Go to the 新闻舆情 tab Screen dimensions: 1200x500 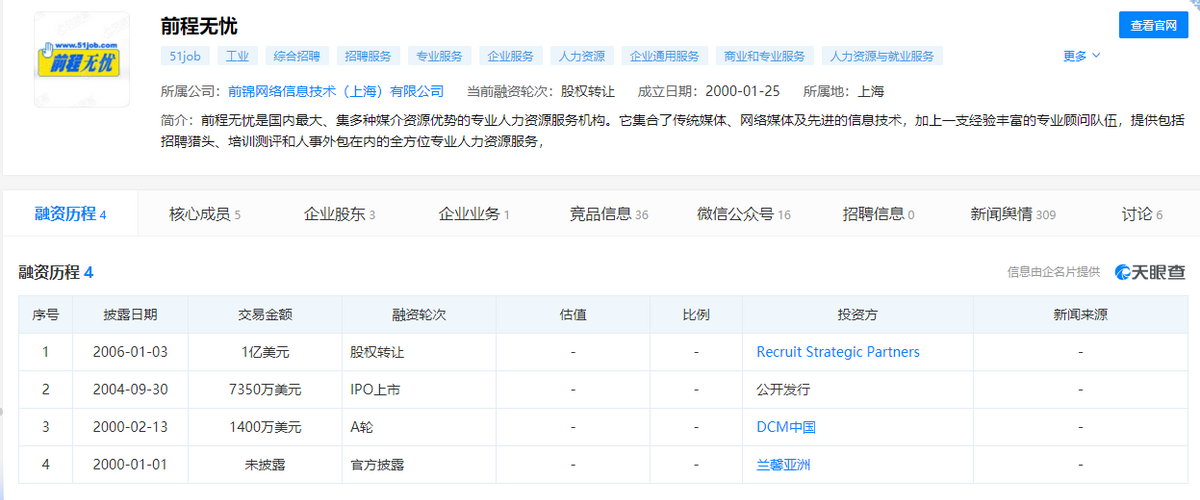[x=1012, y=214]
